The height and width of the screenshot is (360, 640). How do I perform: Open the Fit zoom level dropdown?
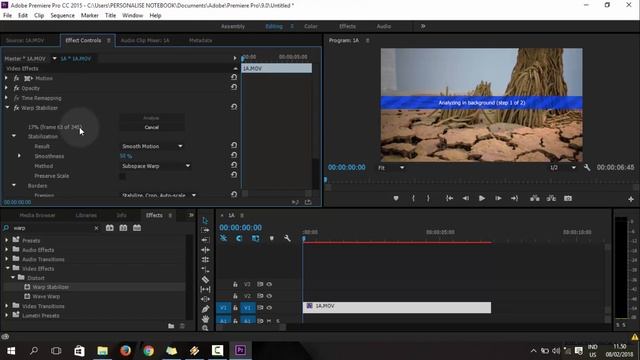point(391,168)
